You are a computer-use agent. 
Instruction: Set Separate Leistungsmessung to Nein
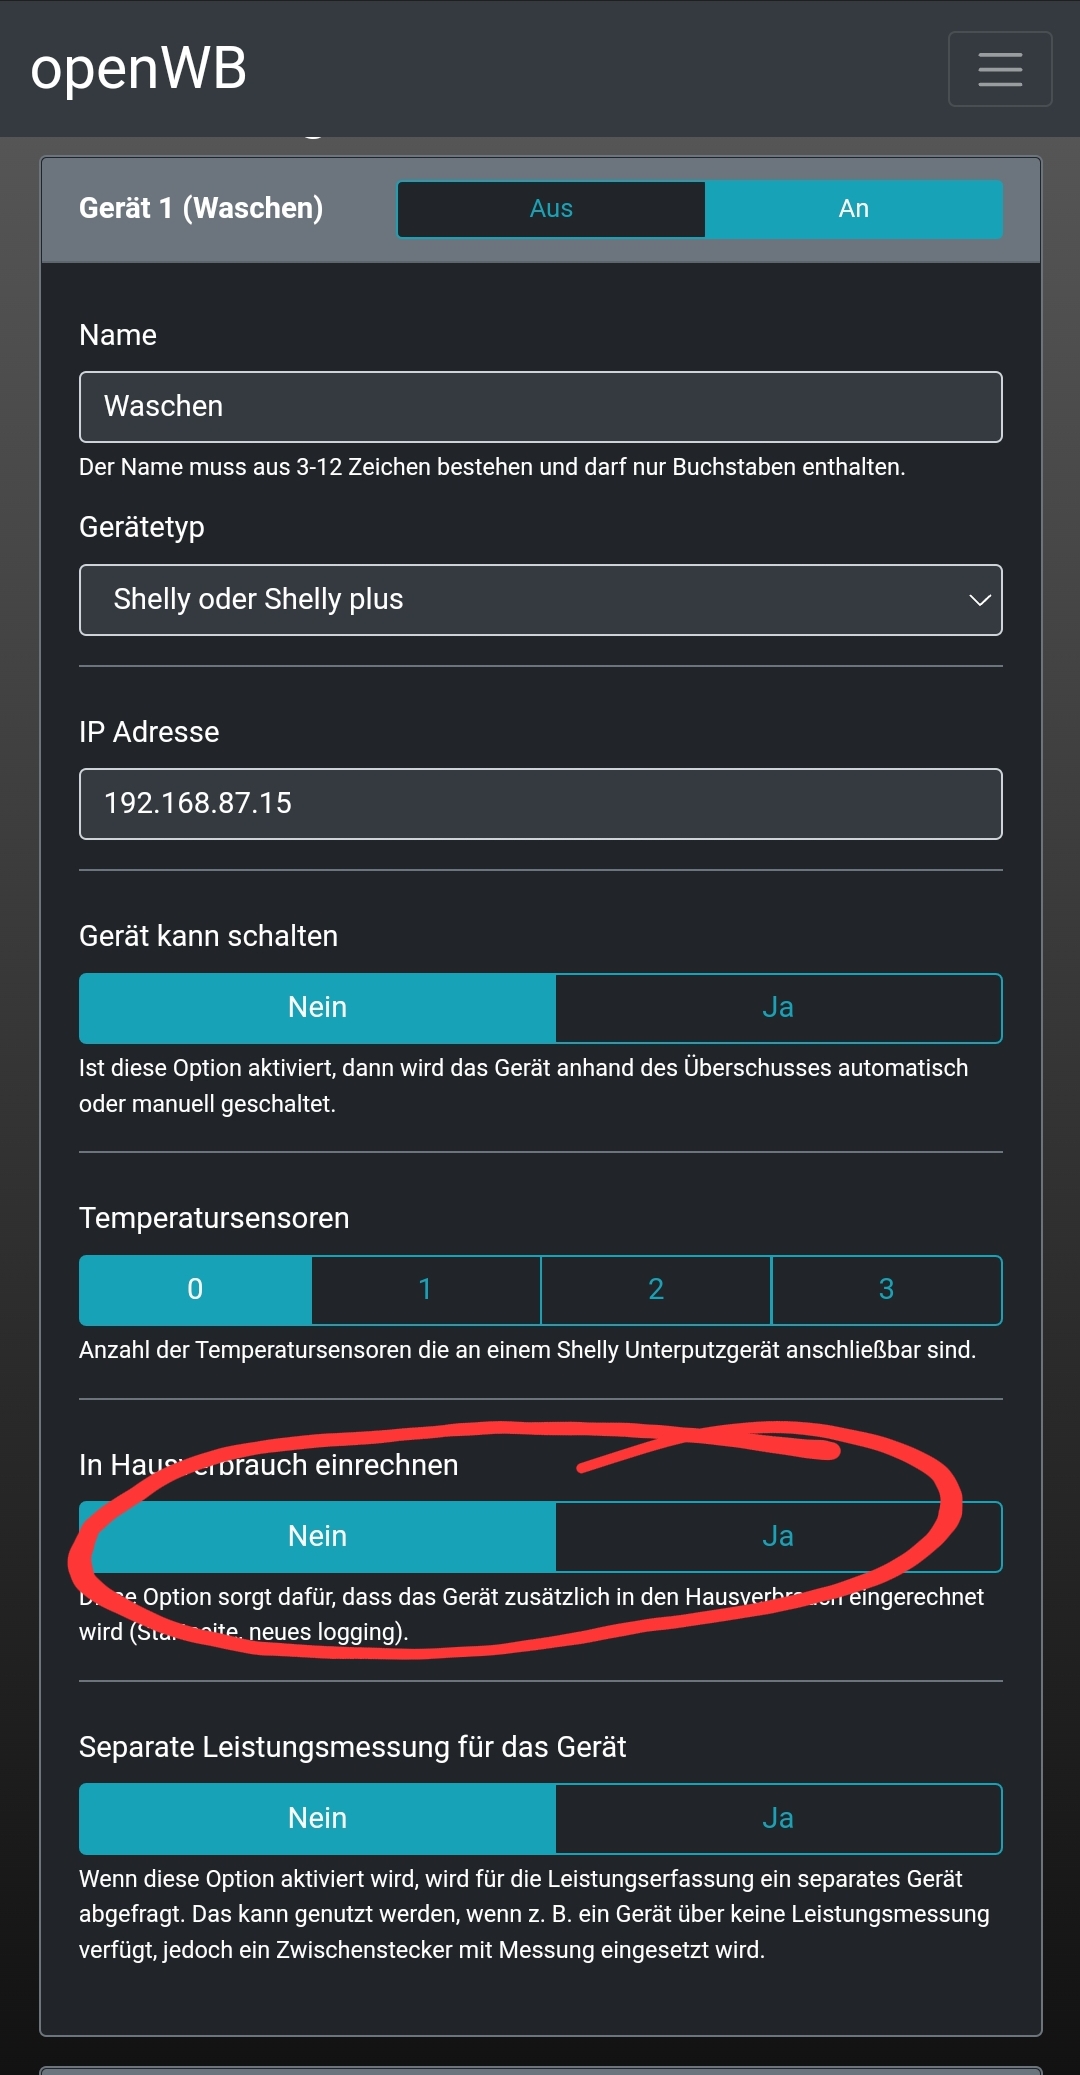coord(317,1819)
